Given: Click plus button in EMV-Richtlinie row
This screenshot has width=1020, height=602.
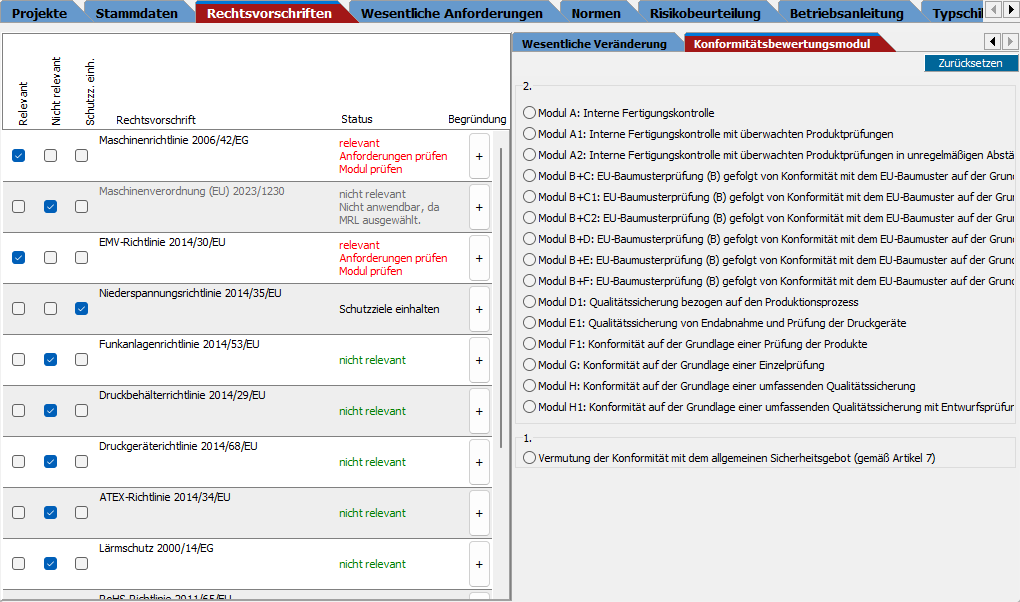Looking at the screenshot, I should click(479, 258).
